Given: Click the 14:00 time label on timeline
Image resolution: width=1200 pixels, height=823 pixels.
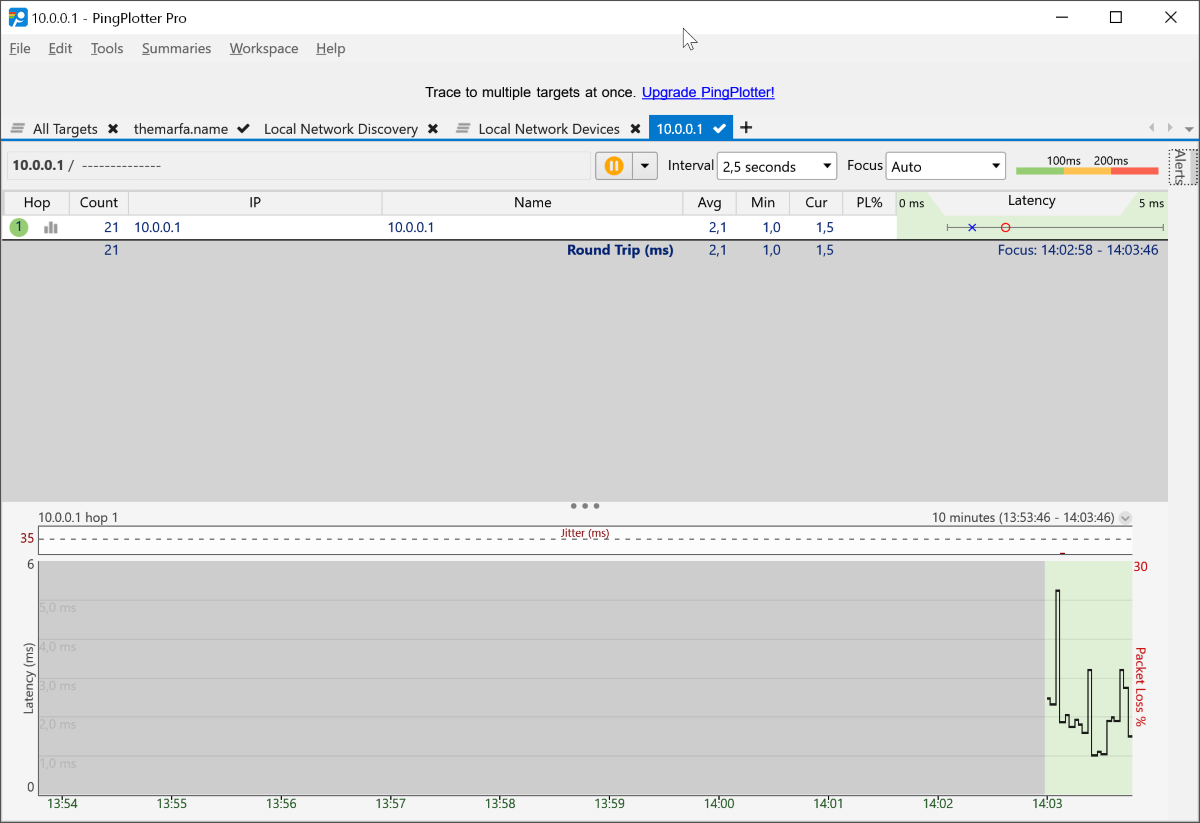Looking at the screenshot, I should click(x=719, y=803).
